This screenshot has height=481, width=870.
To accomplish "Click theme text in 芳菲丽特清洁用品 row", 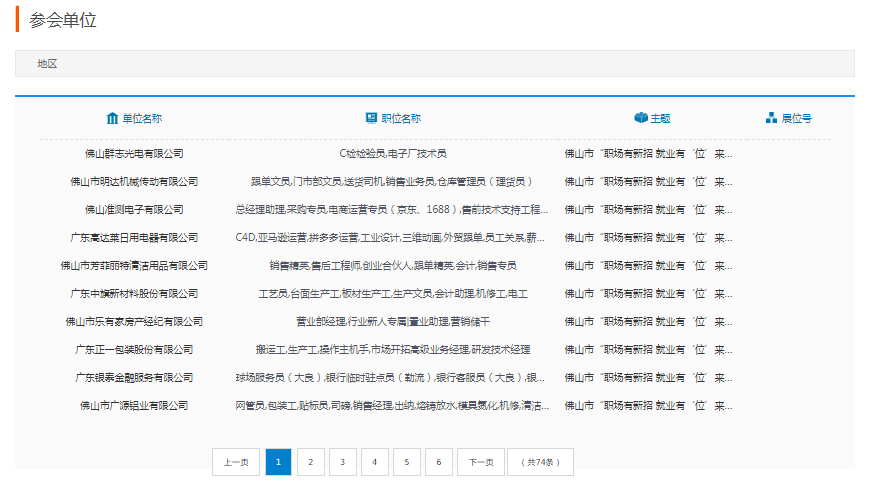I will pyautogui.click(x=648, y=266).
